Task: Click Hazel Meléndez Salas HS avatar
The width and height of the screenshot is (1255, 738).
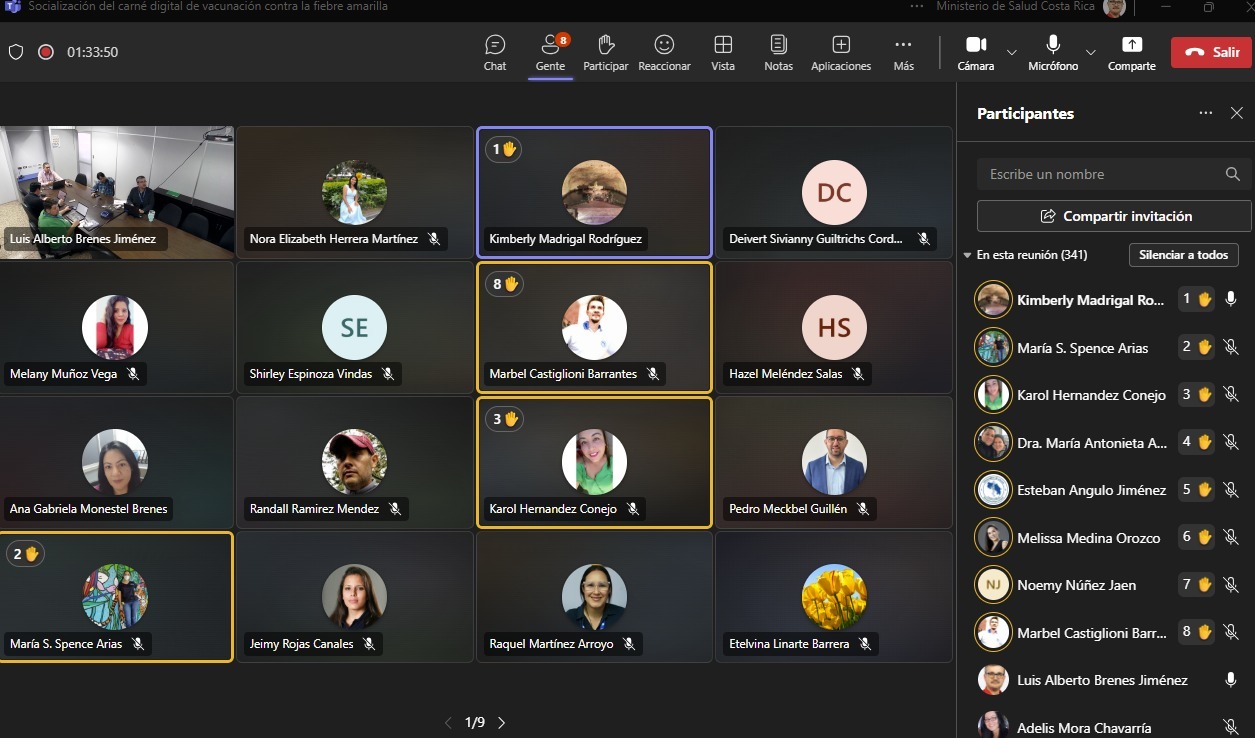Action: pyautogui.click(x=834, y=327)
